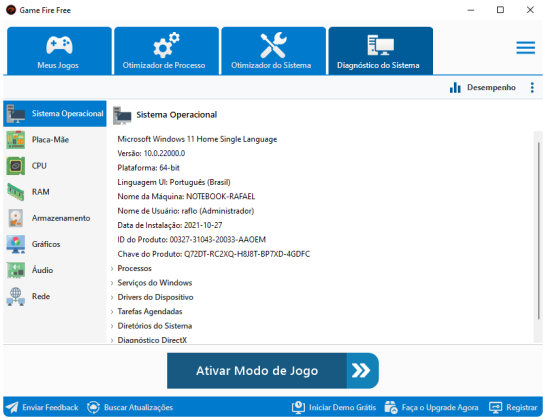This screenshot has width=546, height=420.
Task: Click the Desempenho bar chart icon
Action: pos(455,87)
